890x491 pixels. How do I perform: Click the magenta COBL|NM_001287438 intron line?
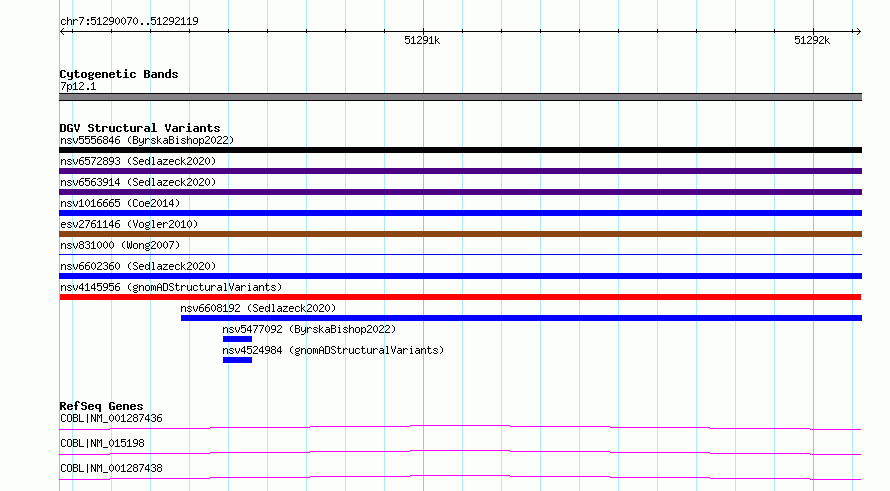[x=460, y=477]
